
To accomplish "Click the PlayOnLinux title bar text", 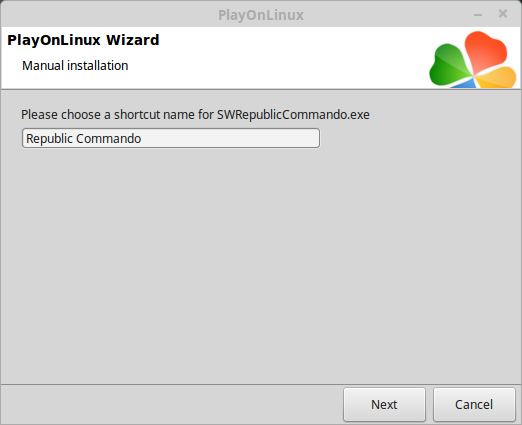I will coord(261,15).
